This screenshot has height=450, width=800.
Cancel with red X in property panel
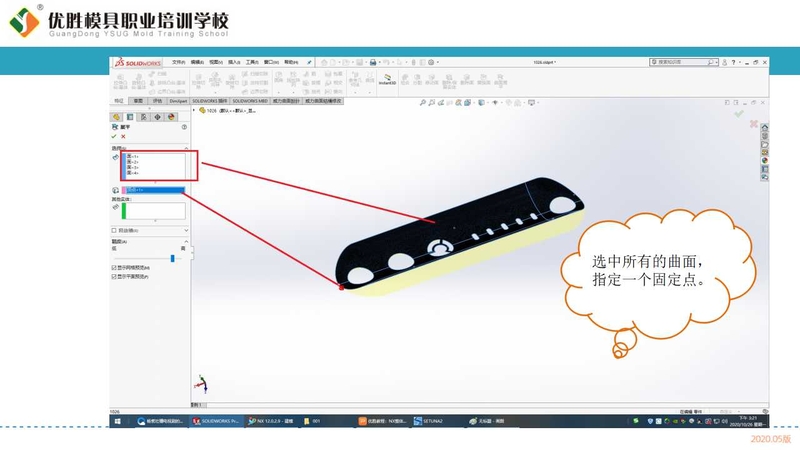click(123, 137)
